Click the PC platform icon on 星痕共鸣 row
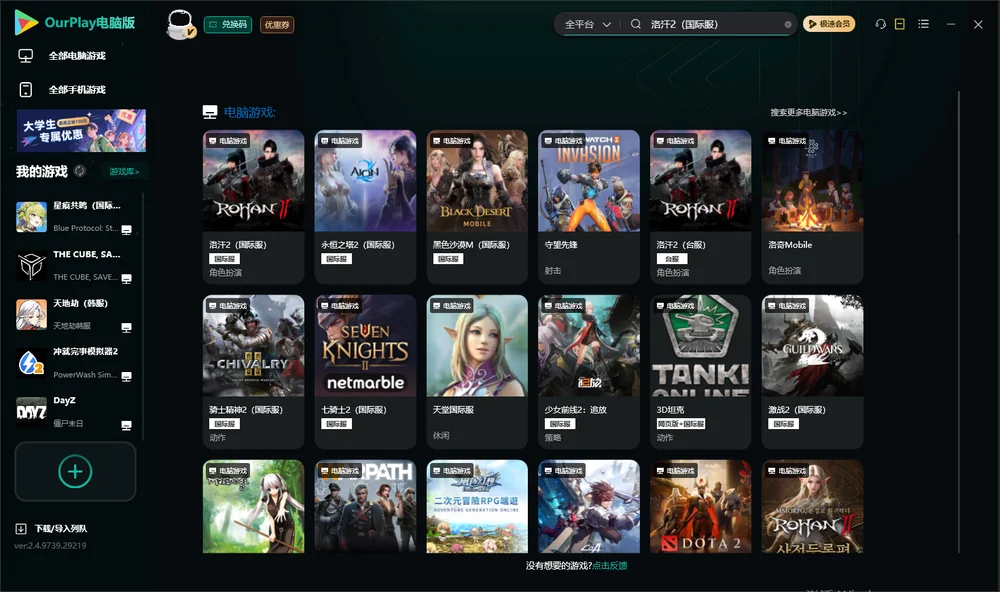The width and height of the screenshot is (1000, 592). (x=126, y=230)
